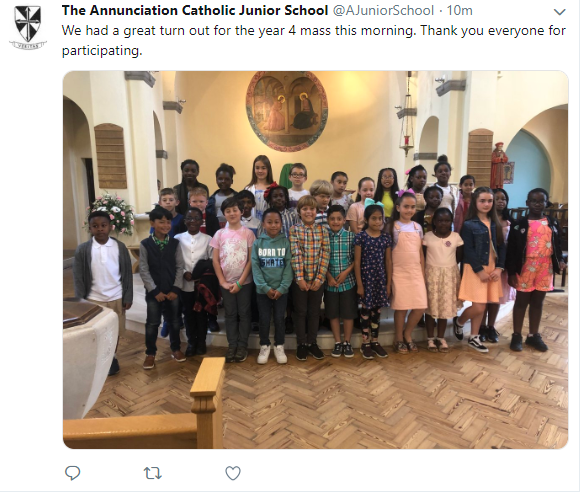Retweet this post using the arrows icon
Image resolution: width=580 pixels, height=492 pixels.
coord(152,473)
